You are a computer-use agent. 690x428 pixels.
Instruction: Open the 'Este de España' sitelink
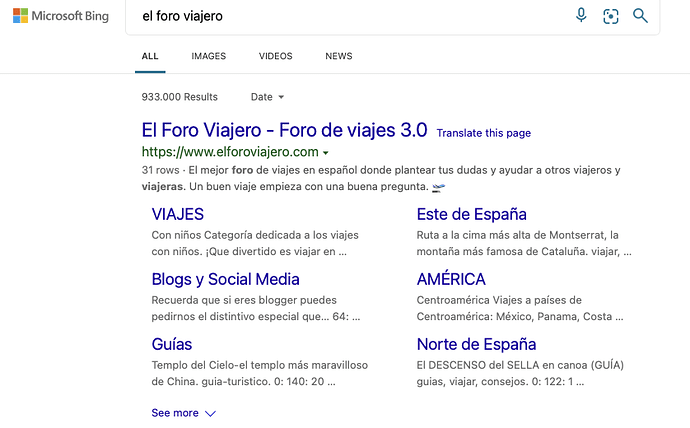pyautogui.click(x=471, y=214)
